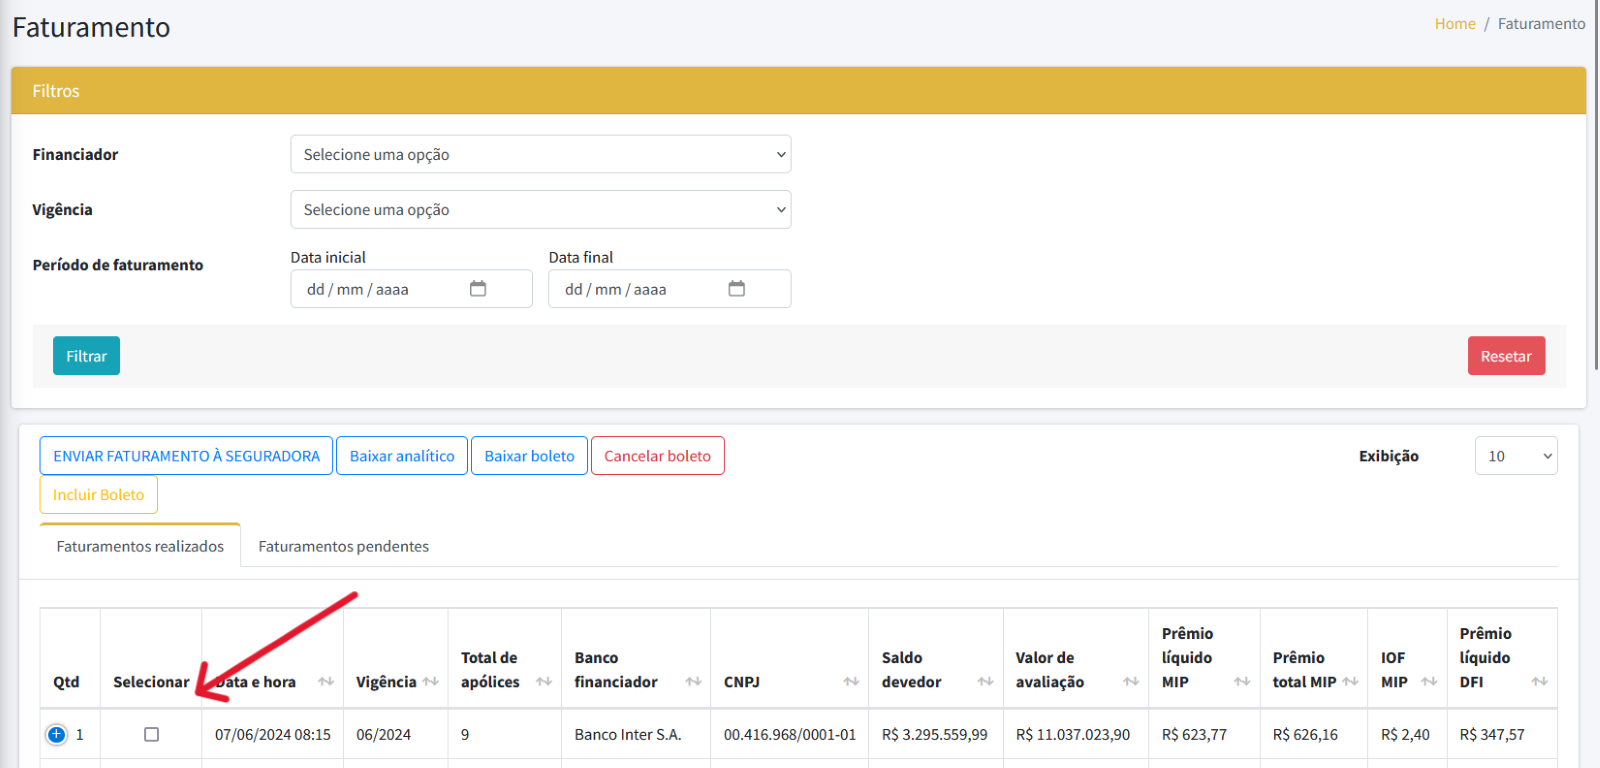Click the Baixar boleto button
Image resolution: width=1600 pixels, height=768 pixels.
coord(529,456)
